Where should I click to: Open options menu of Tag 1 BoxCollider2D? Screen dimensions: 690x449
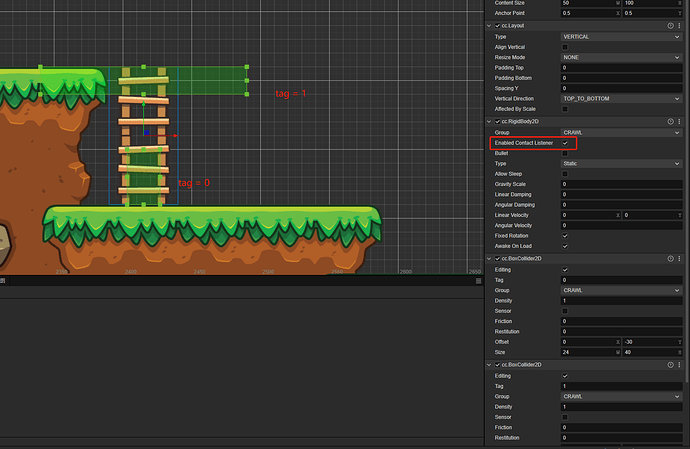click(678, 365)
